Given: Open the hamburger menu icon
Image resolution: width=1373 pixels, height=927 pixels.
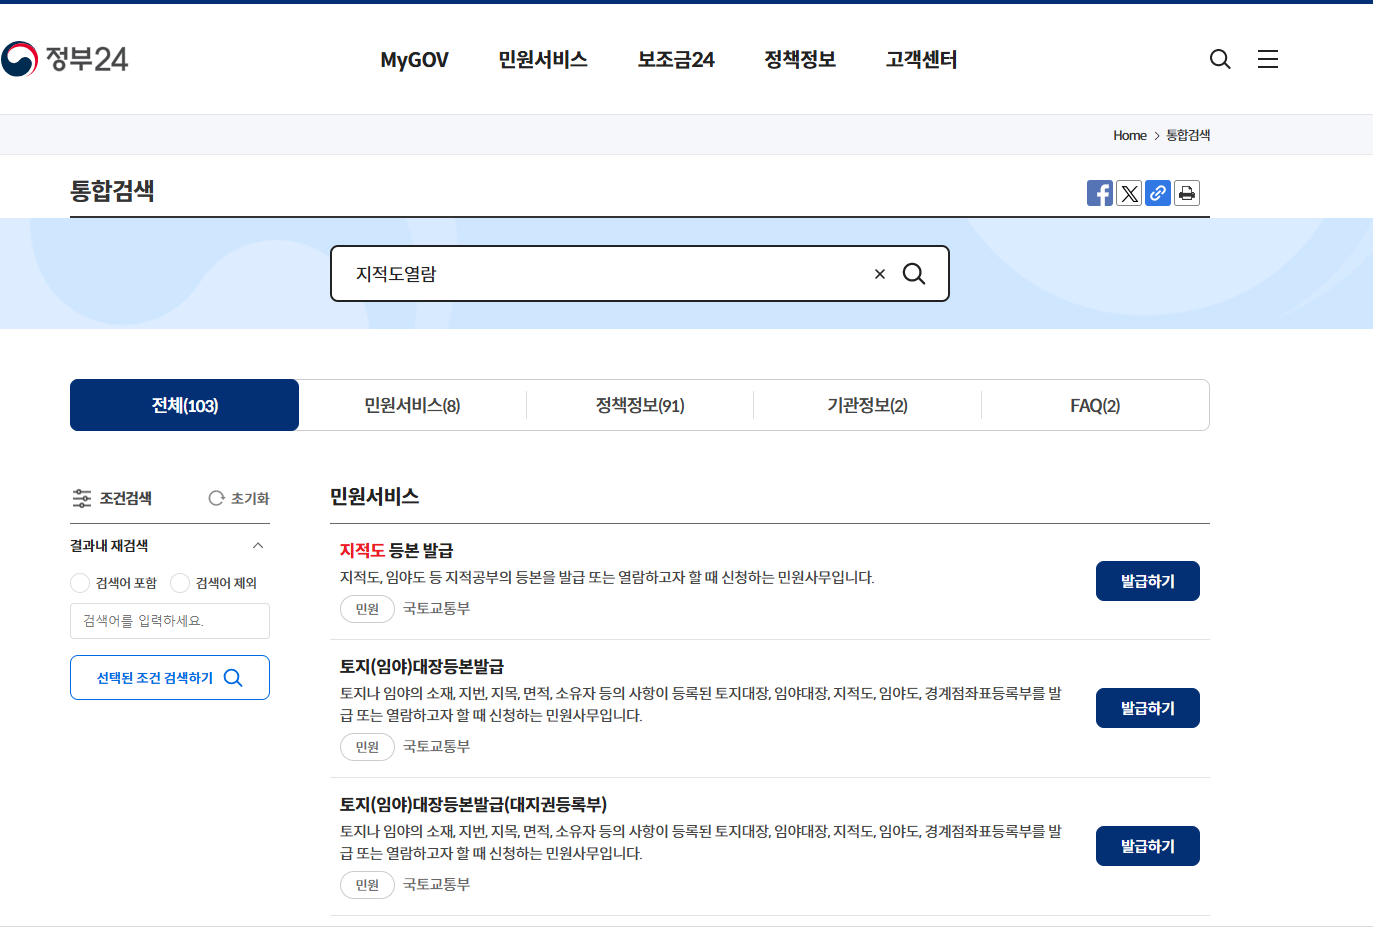Looking at the screenshot, I should pyautogui.click(x=1267, y=59).
